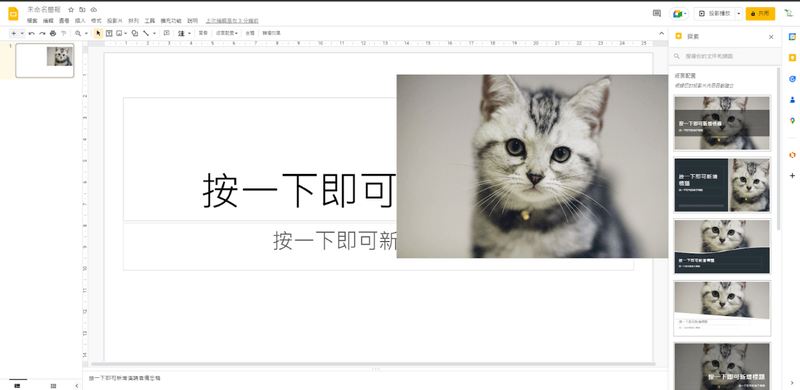Open the last edit history link
Screen dimensions: 800x390
(x=232, y=21)
